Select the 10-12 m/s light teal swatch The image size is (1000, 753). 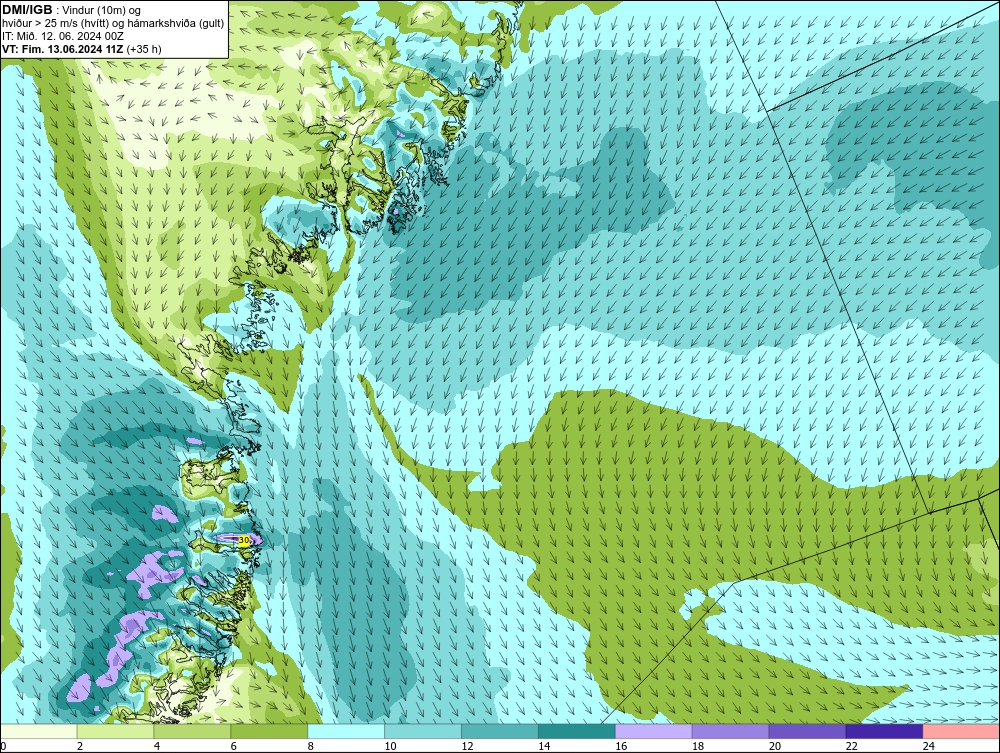coord(423,731)
